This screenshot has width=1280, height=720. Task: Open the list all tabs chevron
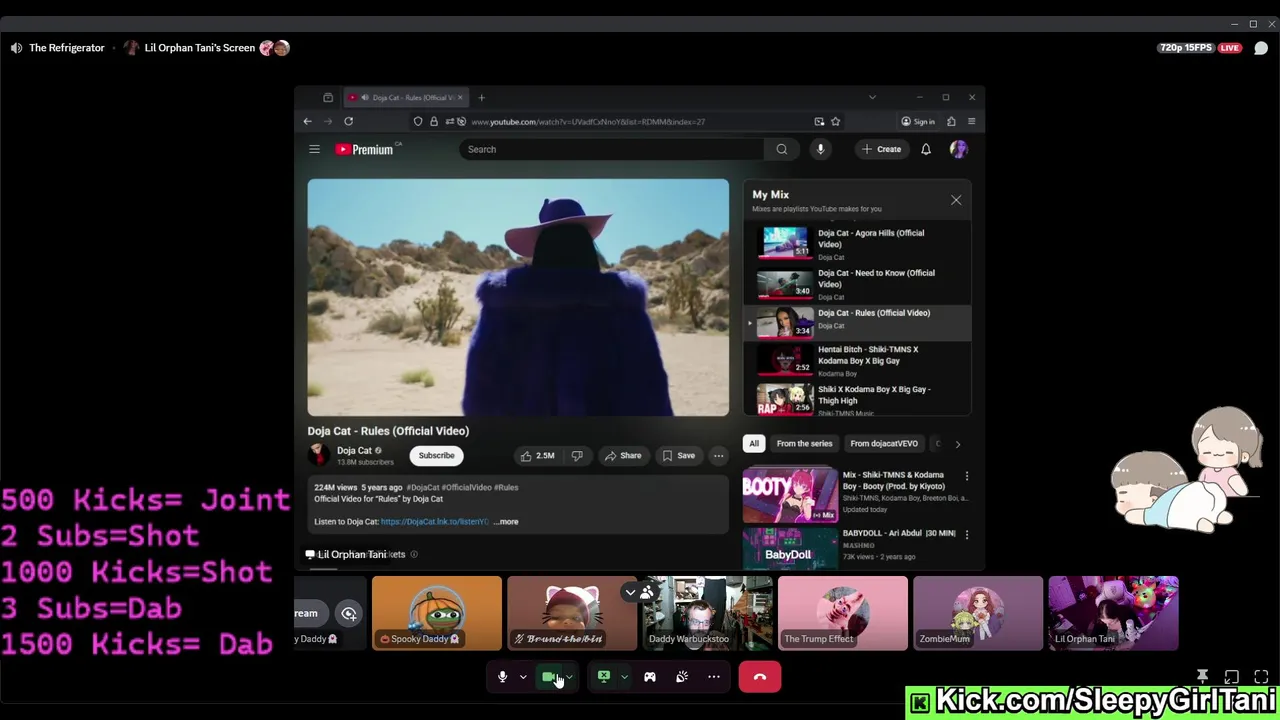872,97
